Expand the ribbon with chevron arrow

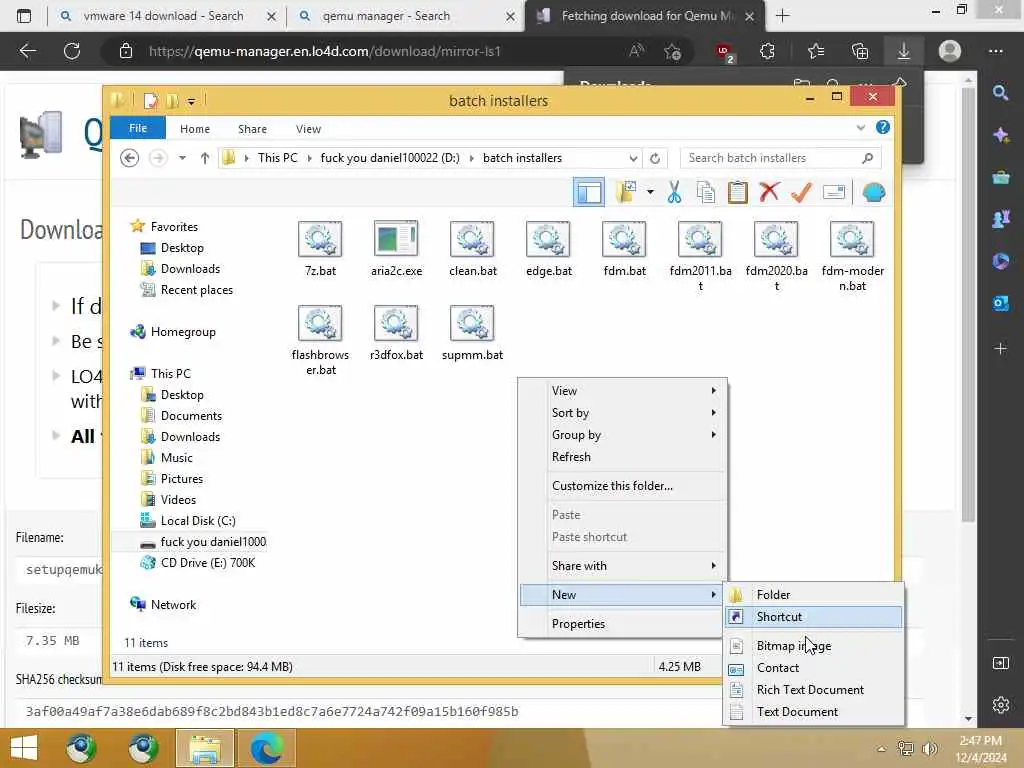860,128
